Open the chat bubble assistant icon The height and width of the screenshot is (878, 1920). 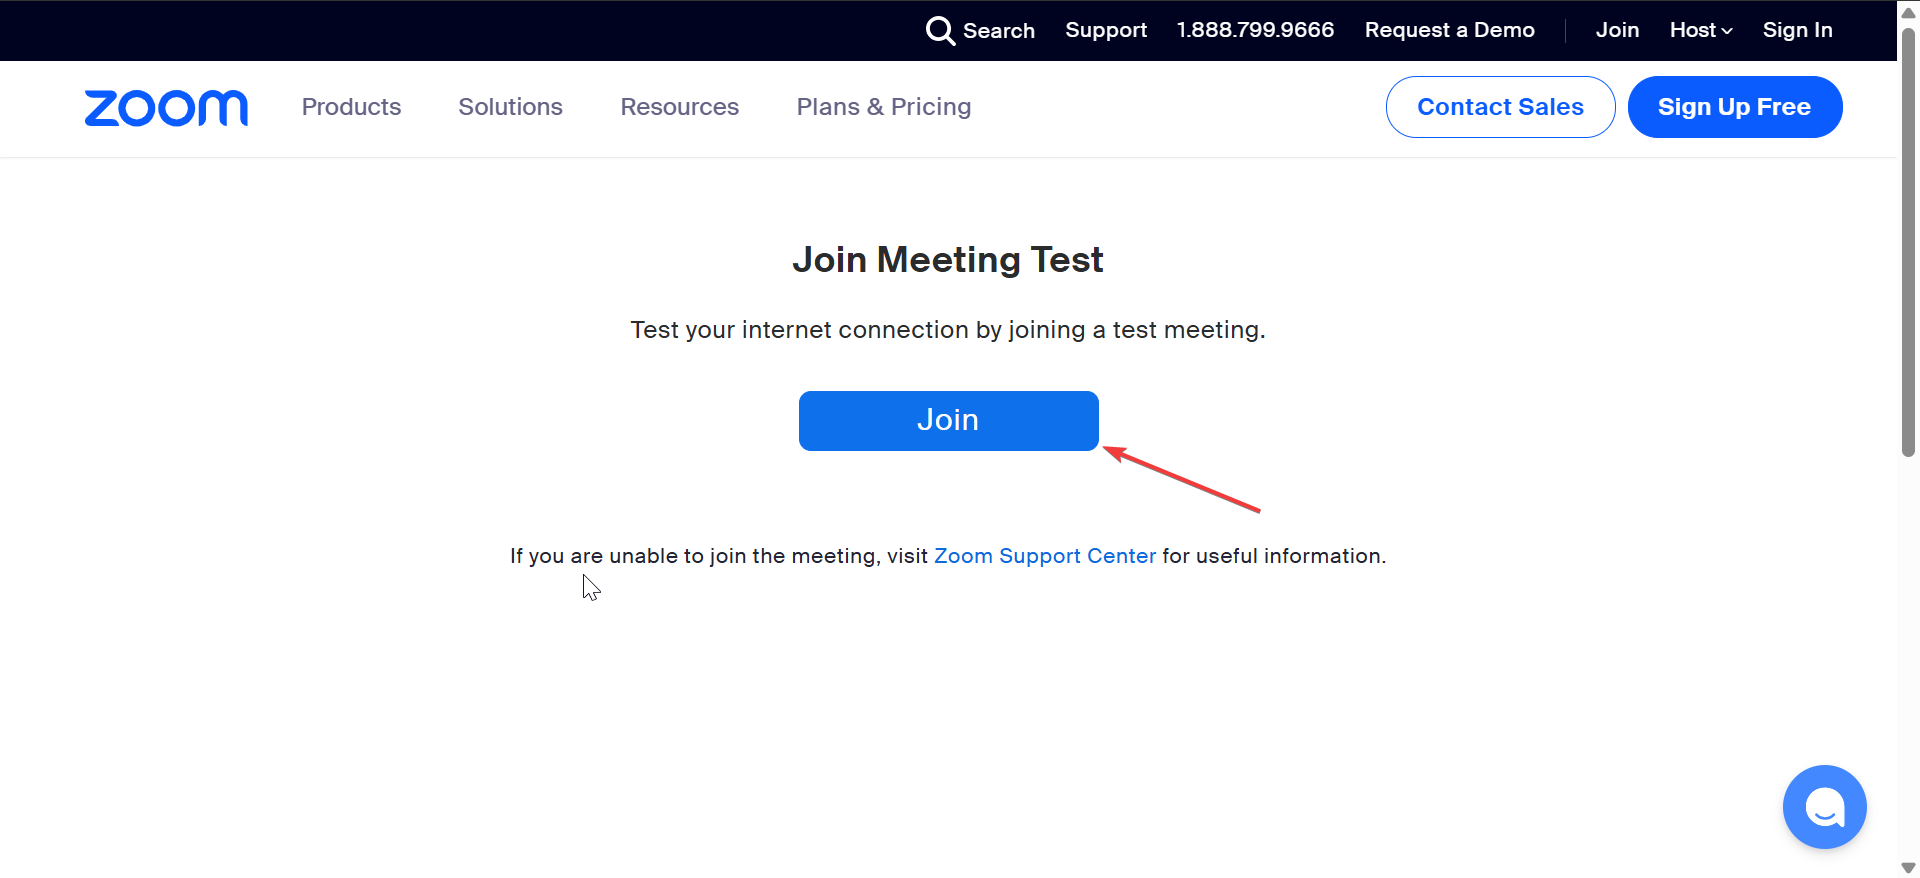pos(1824,807)
